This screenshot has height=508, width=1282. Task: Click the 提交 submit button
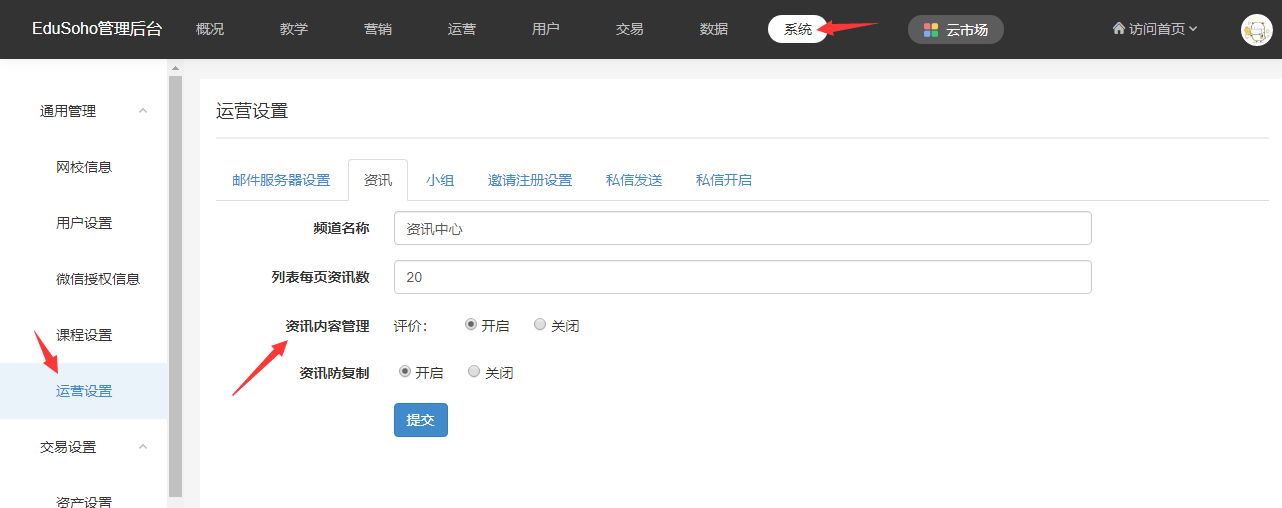click(420, 420)
